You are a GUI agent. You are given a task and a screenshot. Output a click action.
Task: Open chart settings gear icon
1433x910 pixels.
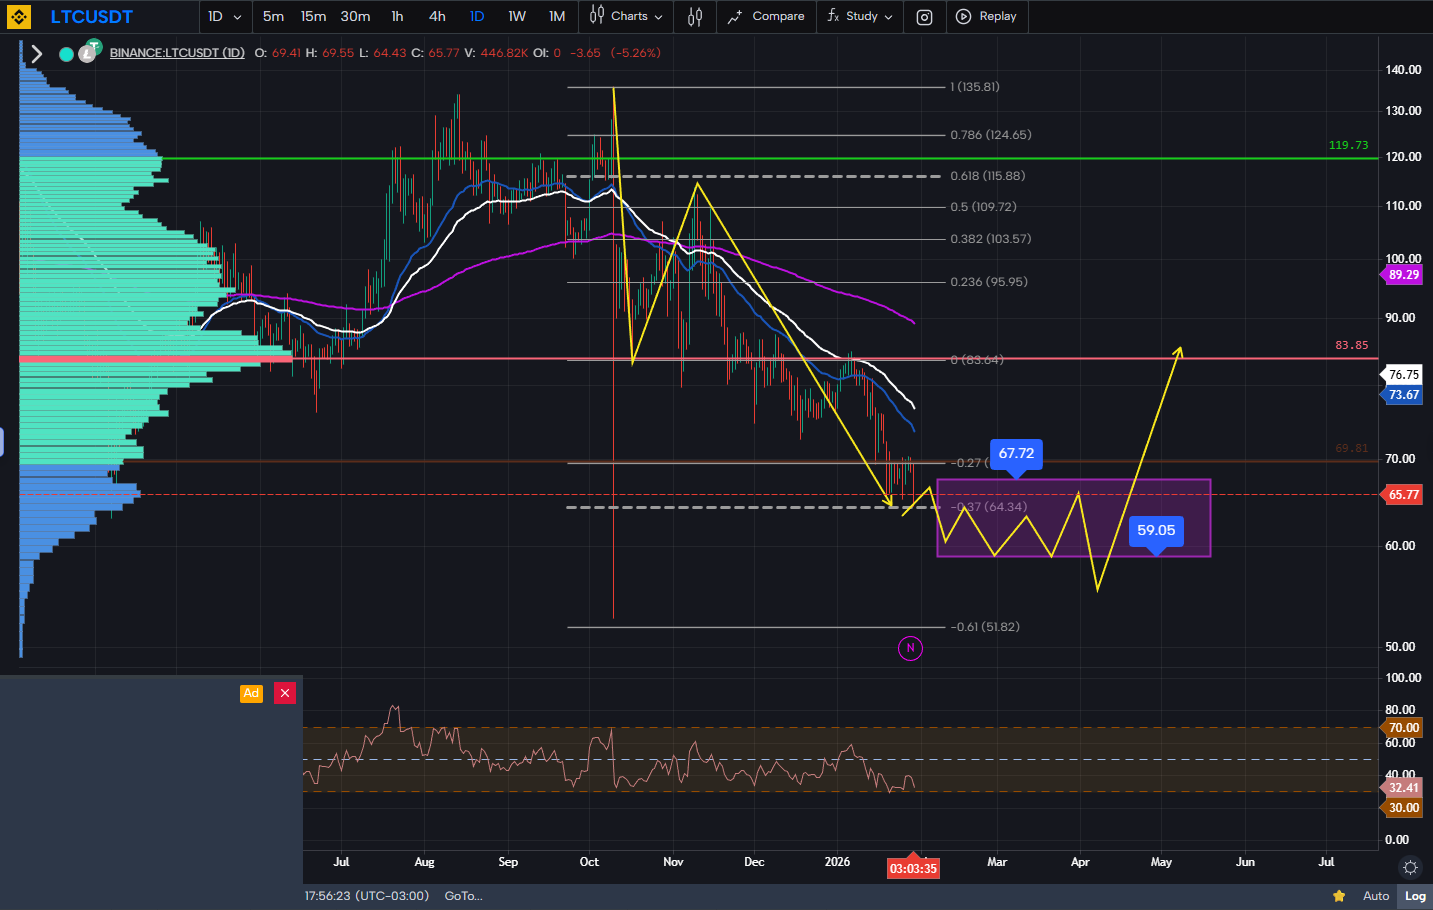[x=1410, y=867]
